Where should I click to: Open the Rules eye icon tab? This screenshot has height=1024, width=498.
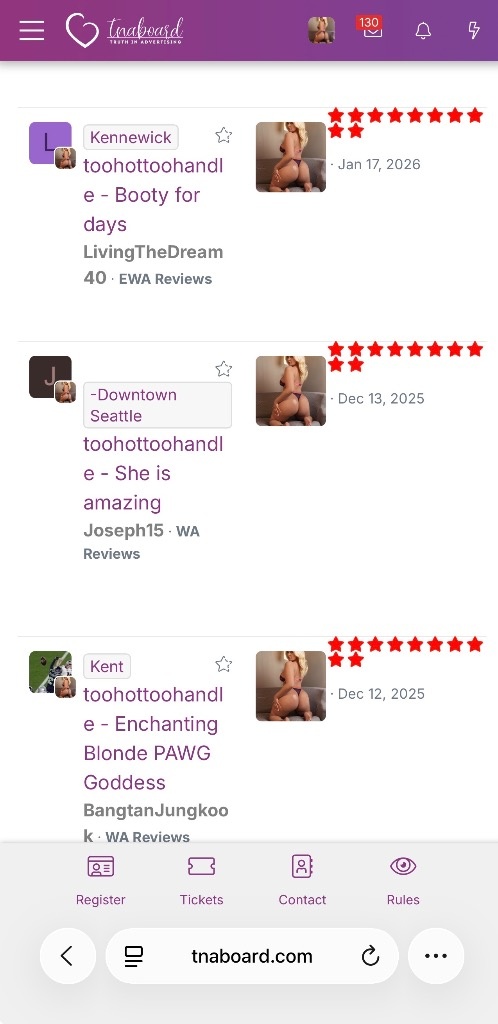403,880
